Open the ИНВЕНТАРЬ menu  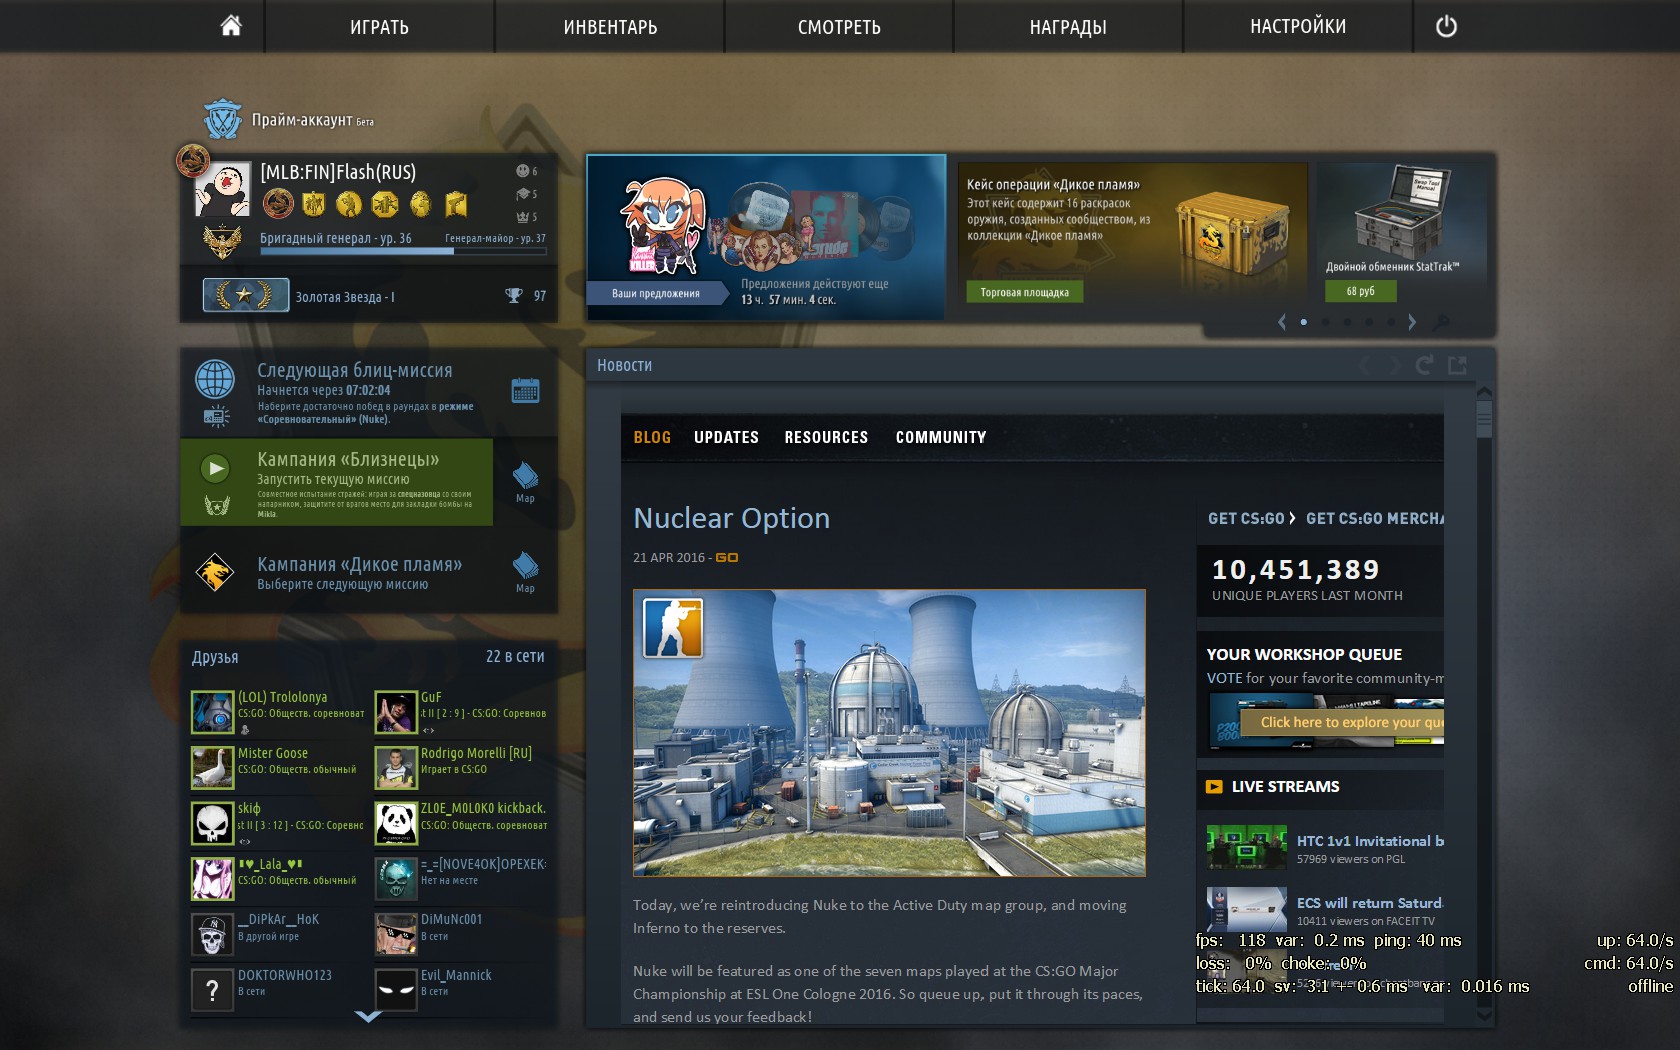(x=610, y=27)
